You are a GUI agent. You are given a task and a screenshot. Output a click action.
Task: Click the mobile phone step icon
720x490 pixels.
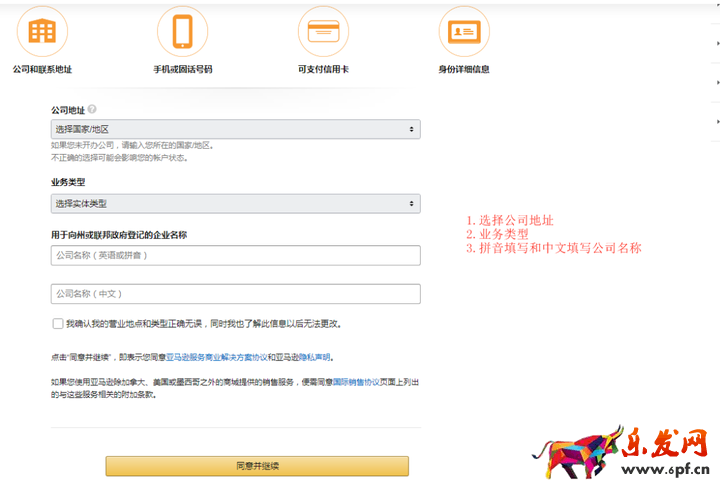tap(182, 31)
